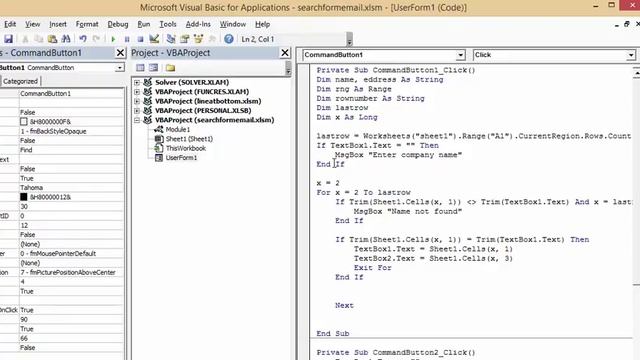Viewport: 640px width, 360px height.
Task: Click the Save icon in the toolbar
Action: point(8,39)
